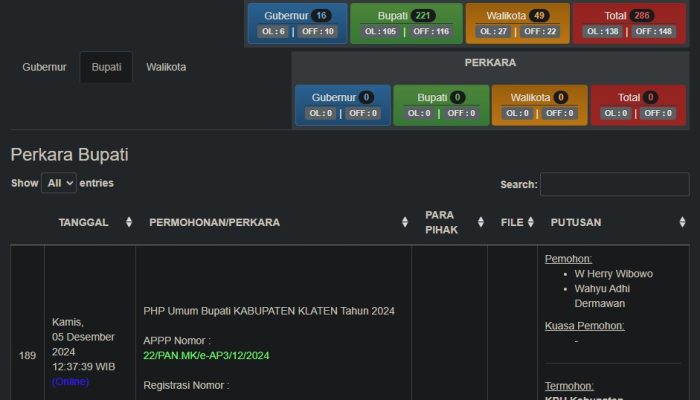Click OL : 138 badge in Total card
The height and width of the screenshot is (400, 700).
click(603, 31)
